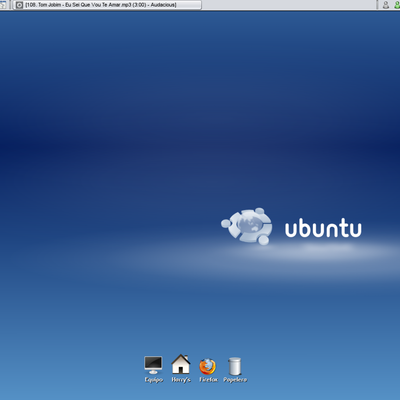400x400 pixels.
Task: Click the "ubuntu" wordmark on the wallpaper
Action: coord(323,228)
